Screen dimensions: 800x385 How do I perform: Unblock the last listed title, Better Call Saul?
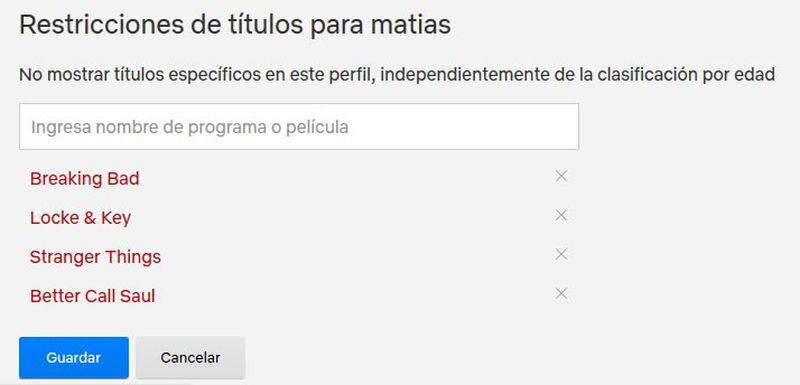561,293
